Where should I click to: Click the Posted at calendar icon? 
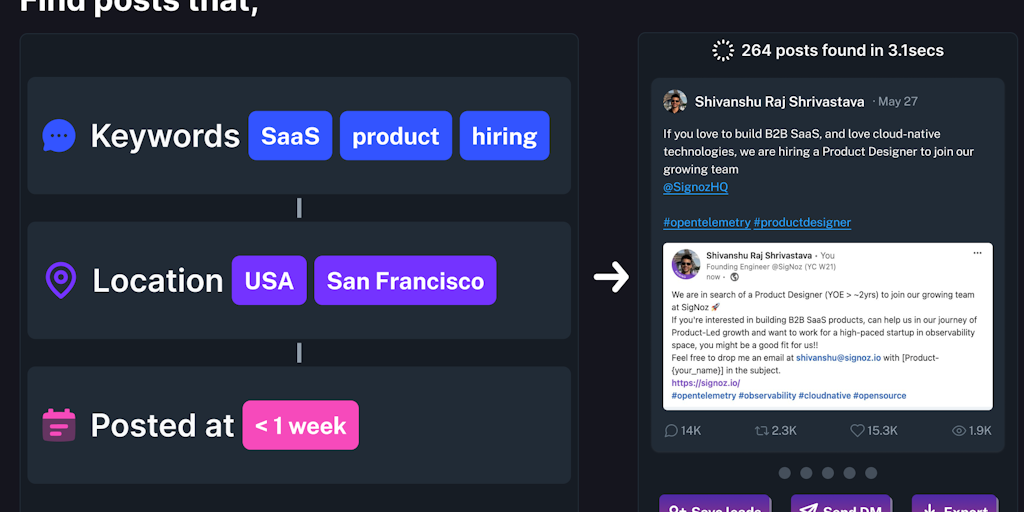[59, 425]
